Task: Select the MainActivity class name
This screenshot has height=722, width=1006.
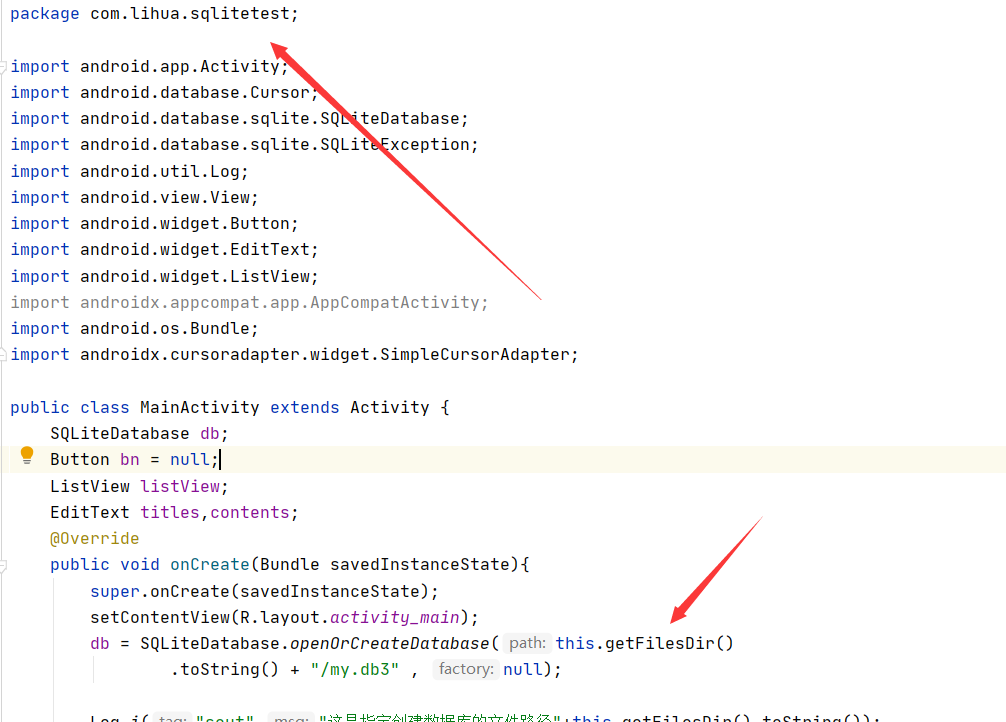Action: coord(199,407)
